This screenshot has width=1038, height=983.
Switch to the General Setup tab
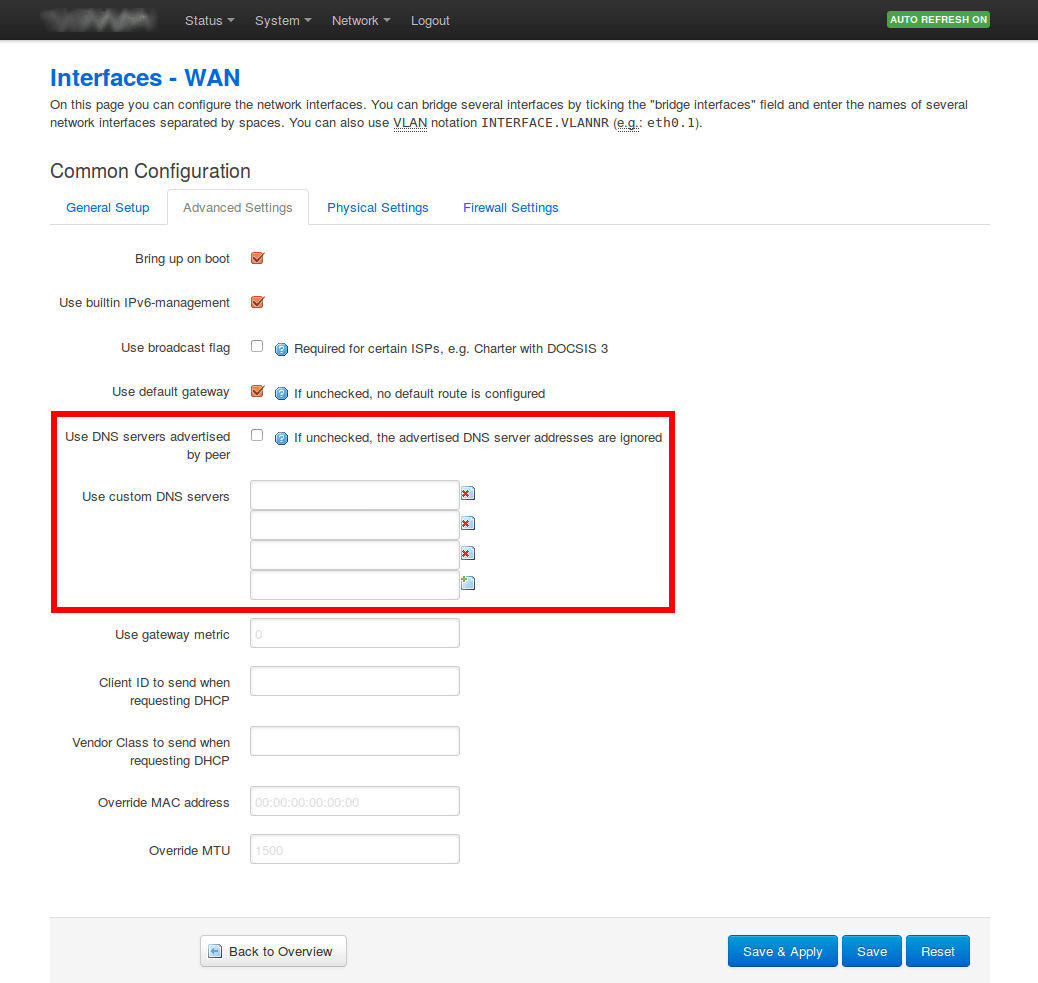[x=108, y=208]
